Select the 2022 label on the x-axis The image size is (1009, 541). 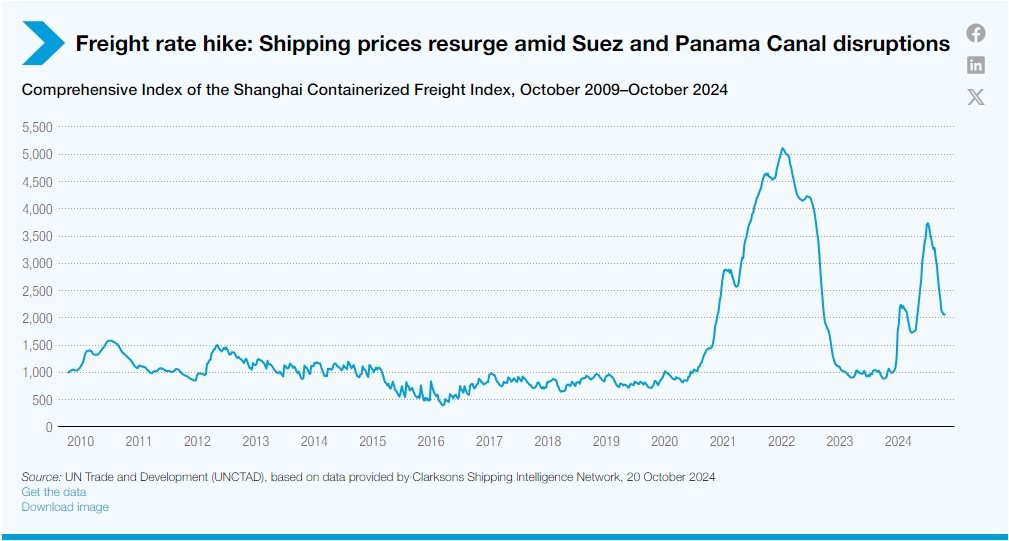point(781,441)
